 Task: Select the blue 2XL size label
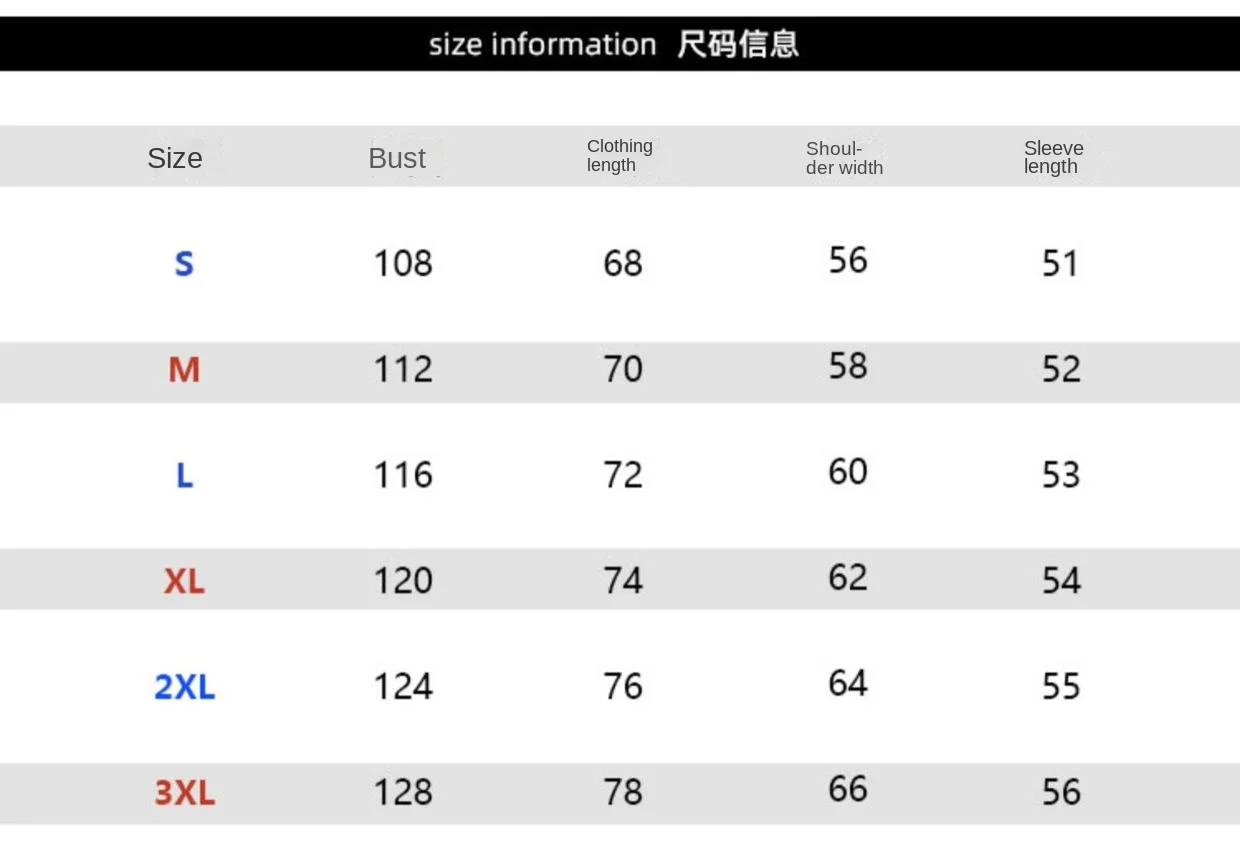[x=184, y=687]
